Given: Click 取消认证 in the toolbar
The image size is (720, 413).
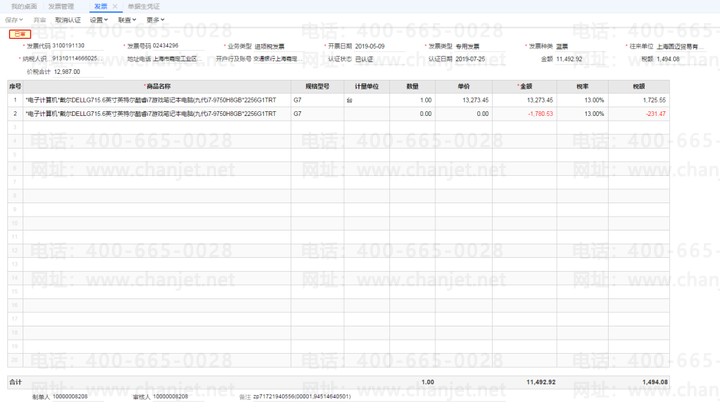Looking at the screenshot, I should [x=68, y=20].
